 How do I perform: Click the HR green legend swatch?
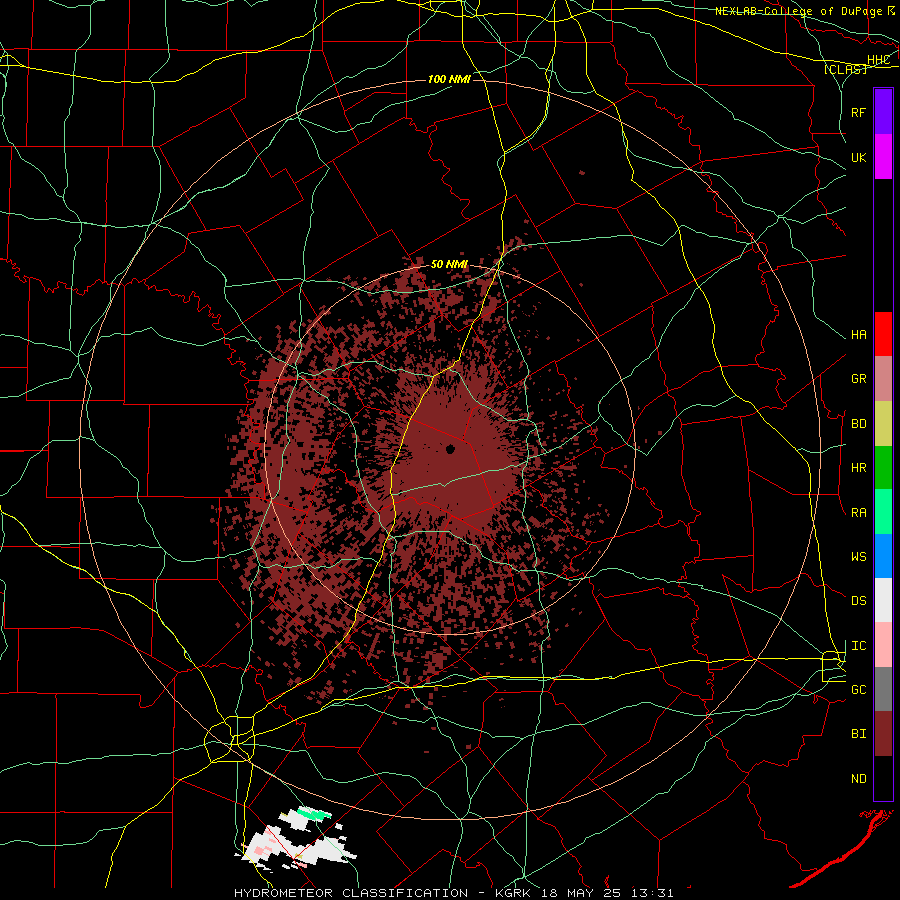click(883, 468)
